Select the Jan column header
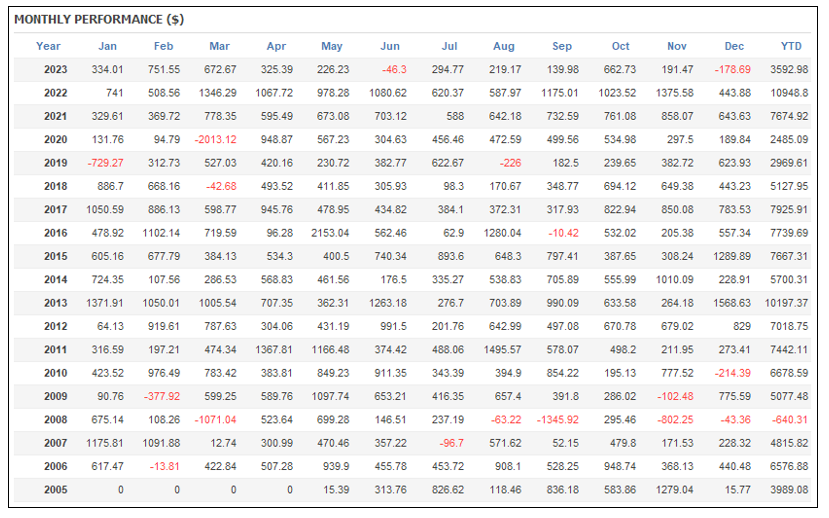The width and height of the screenshot is (829, 518). [x=107, y=46]
